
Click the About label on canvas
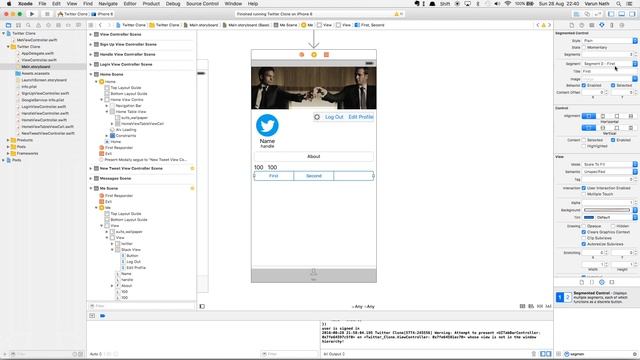313,157
